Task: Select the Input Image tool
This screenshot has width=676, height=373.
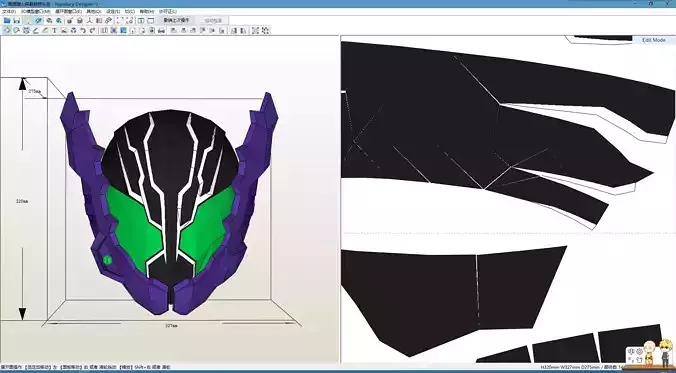Action: coord(64,30)
